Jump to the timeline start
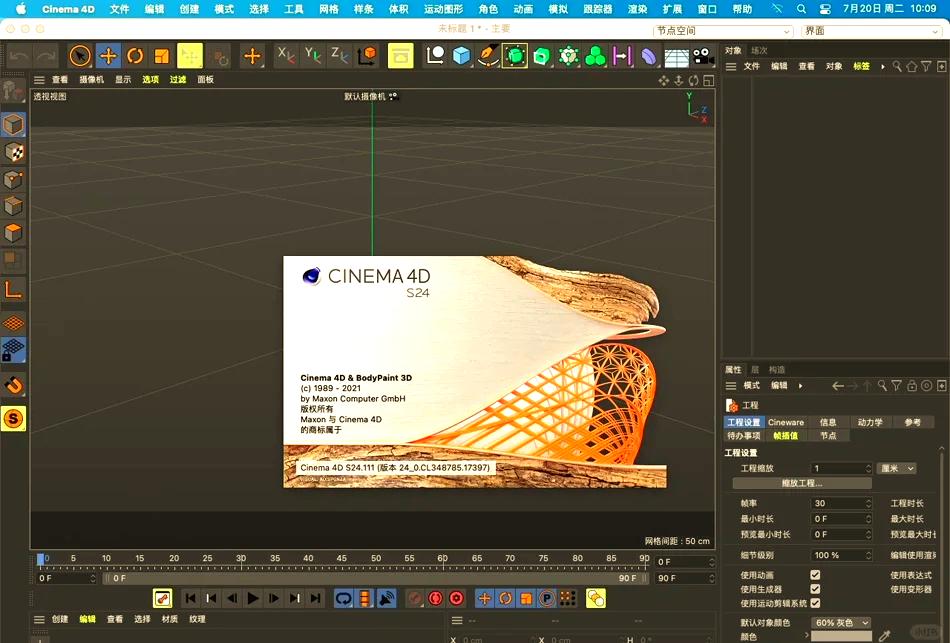The image size is (950, 643). 190,599
